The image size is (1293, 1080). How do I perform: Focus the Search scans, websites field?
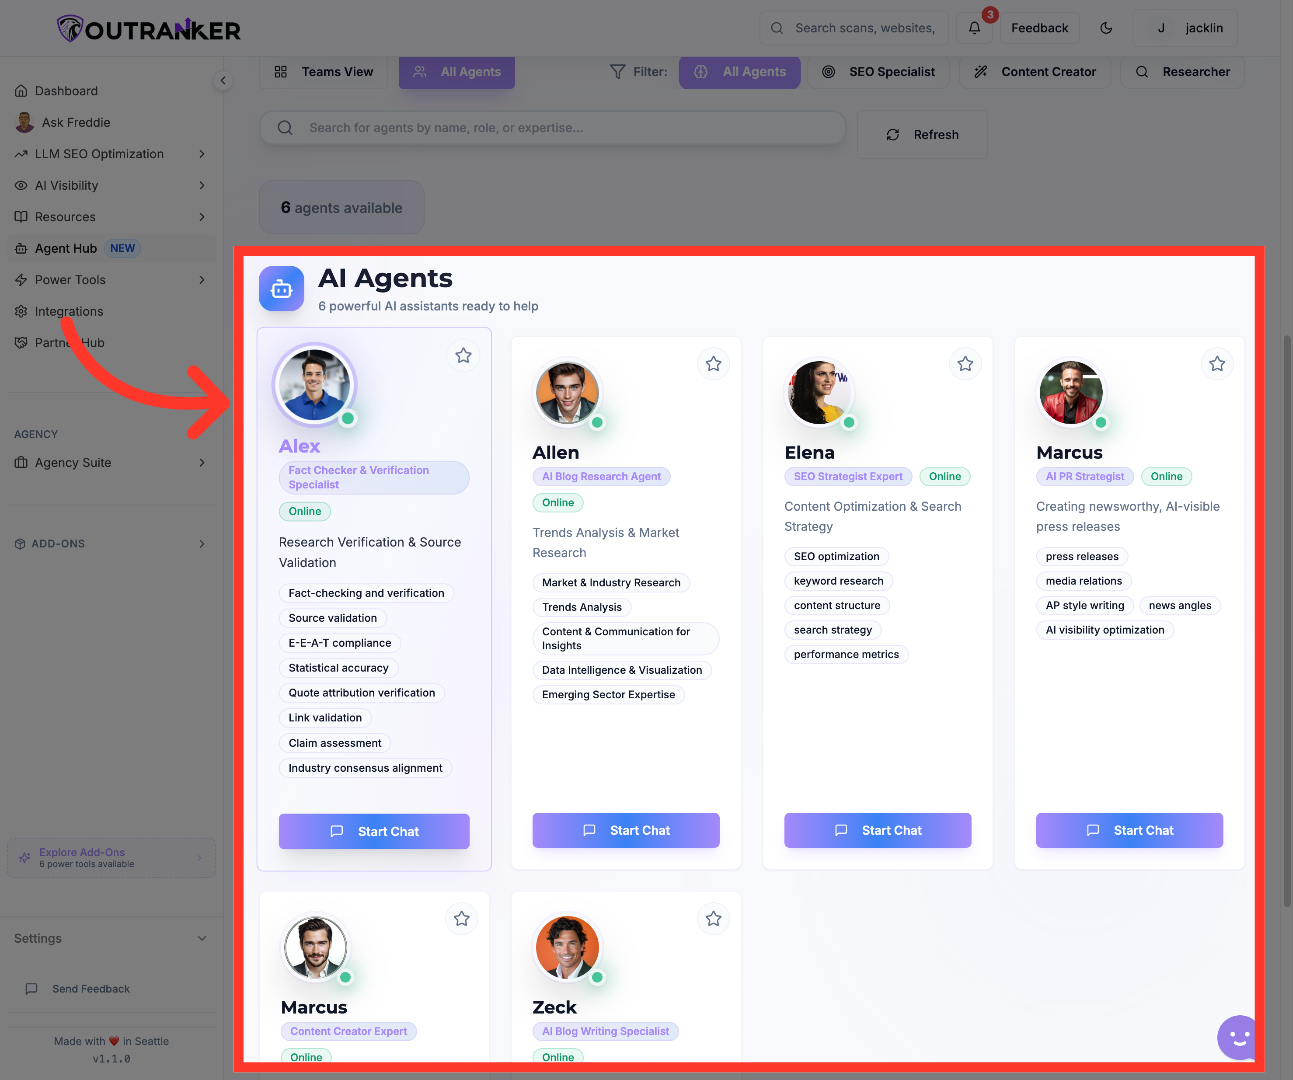pos(853,28)
